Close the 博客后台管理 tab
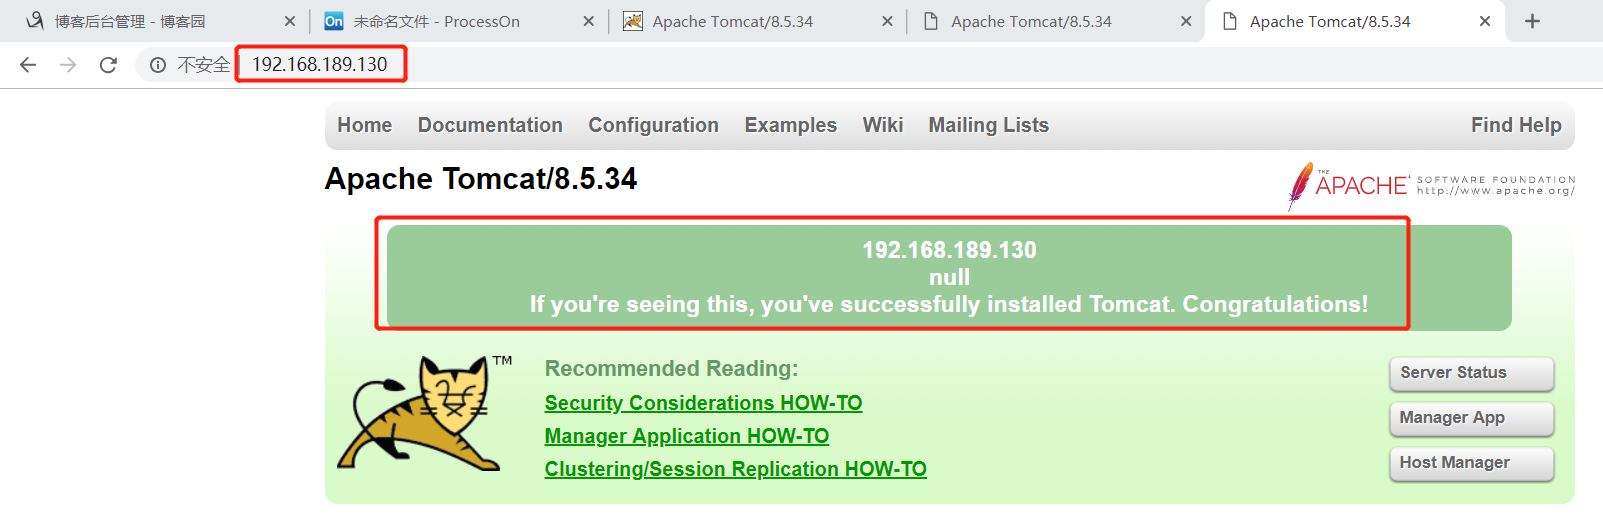Screen dimensions: 1603x519 290,21
